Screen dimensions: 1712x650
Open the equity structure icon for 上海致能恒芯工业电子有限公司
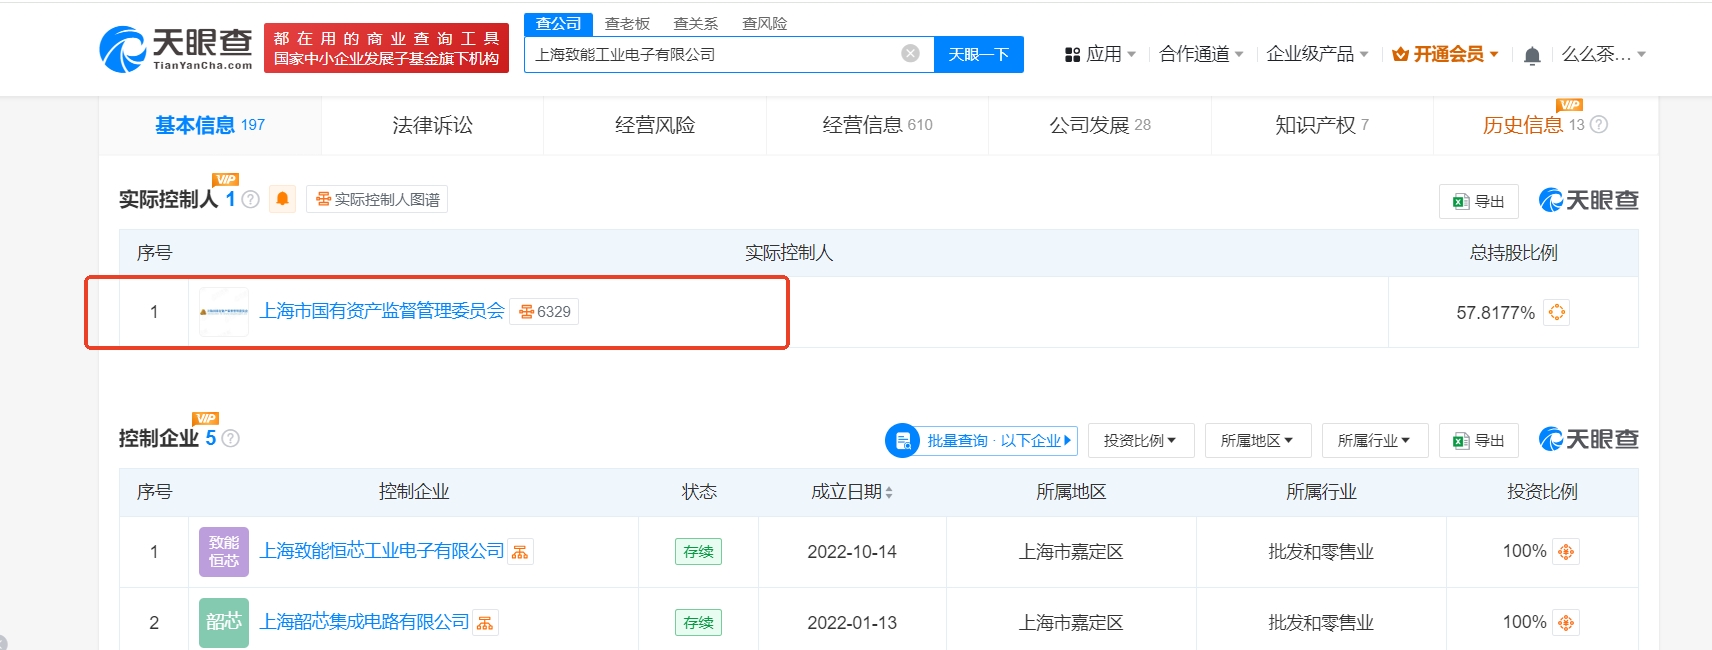point(520,552)
